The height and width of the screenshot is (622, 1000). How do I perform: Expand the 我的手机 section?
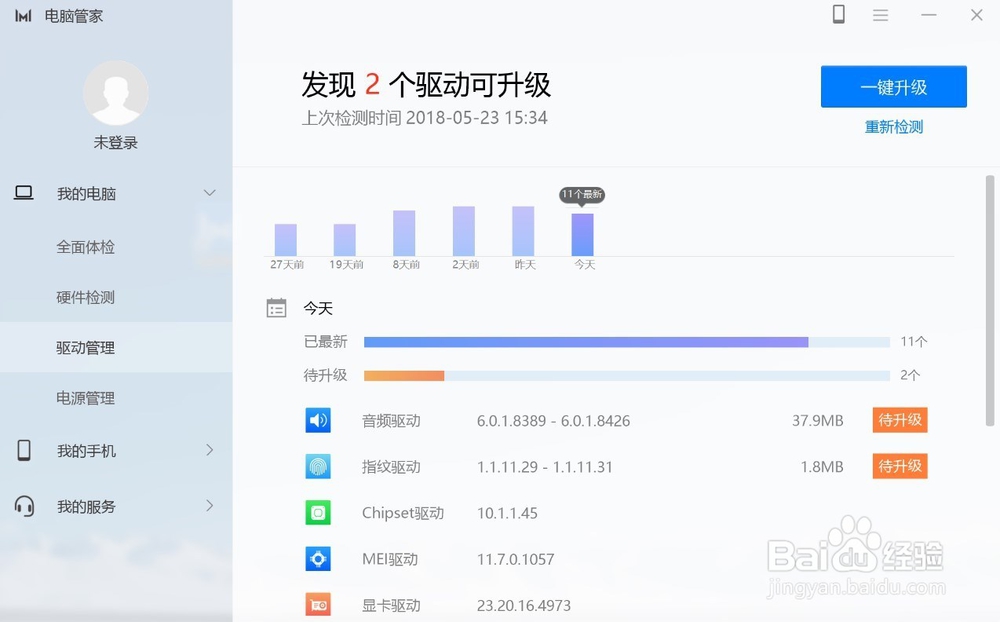(210, 450)
